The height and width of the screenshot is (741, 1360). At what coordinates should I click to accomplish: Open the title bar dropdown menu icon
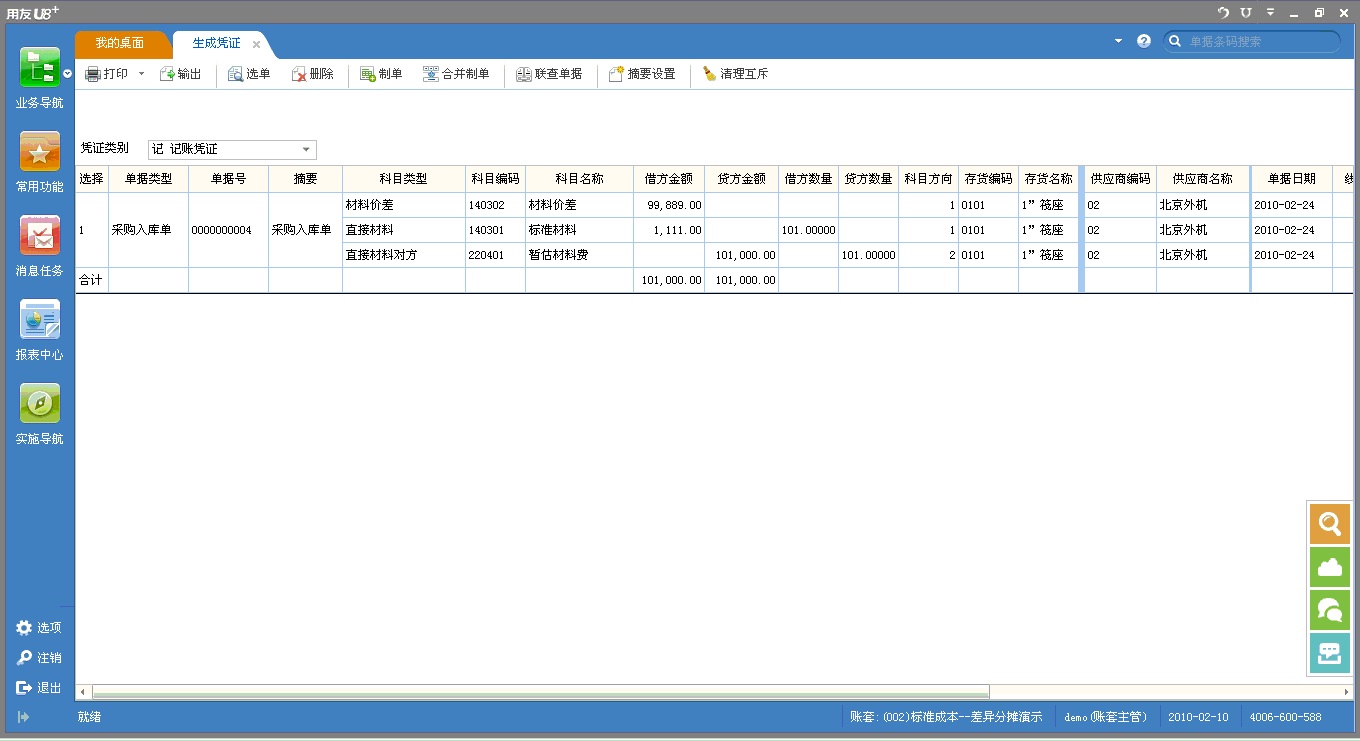coord(1270,12)
